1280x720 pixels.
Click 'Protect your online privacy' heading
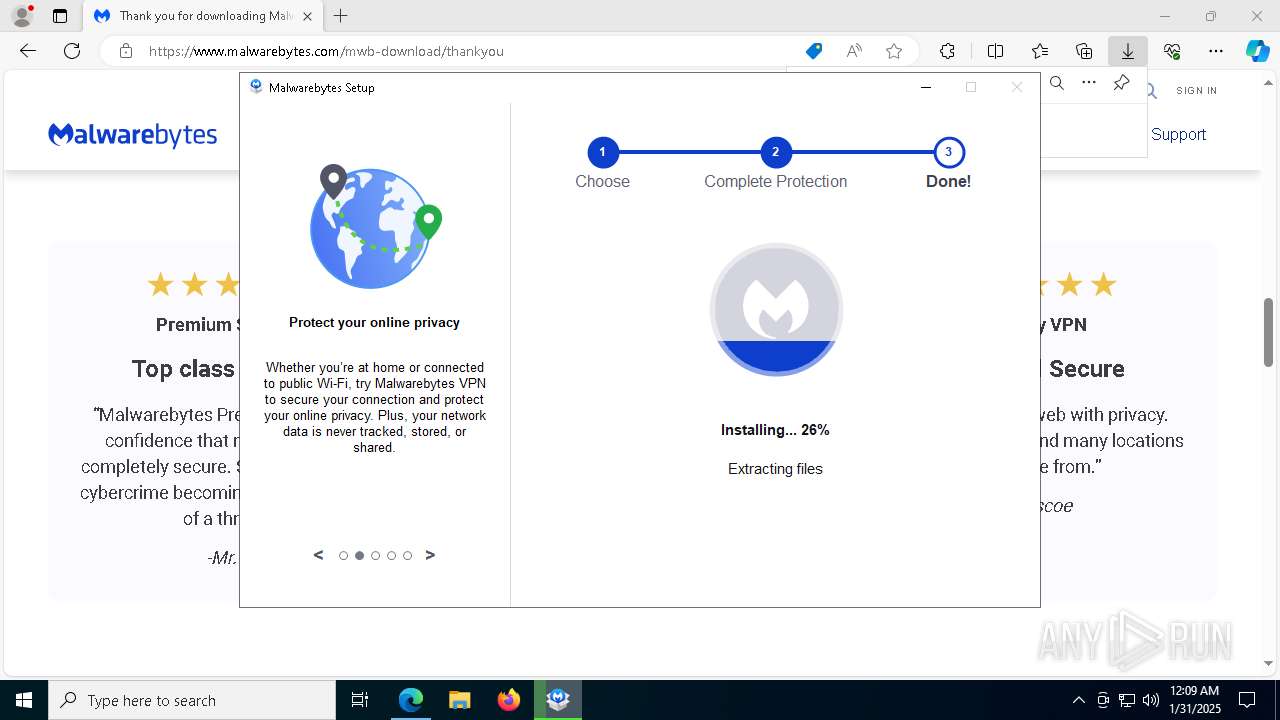[x=374, y=322]
